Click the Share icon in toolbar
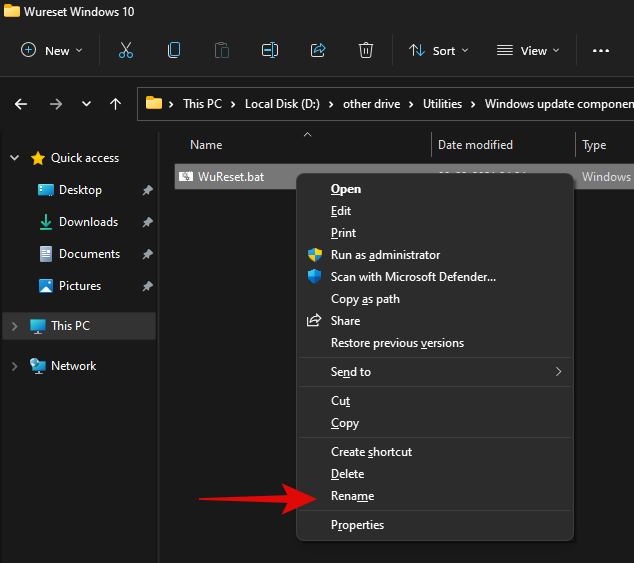This screenshot has width=634, height=563. pos(318,50)
